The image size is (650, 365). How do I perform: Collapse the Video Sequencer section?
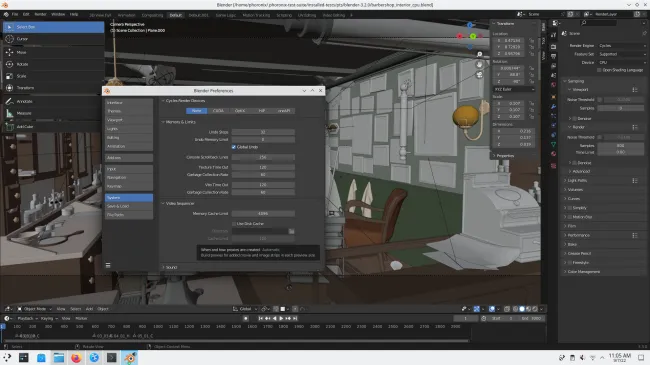point(178,204)
